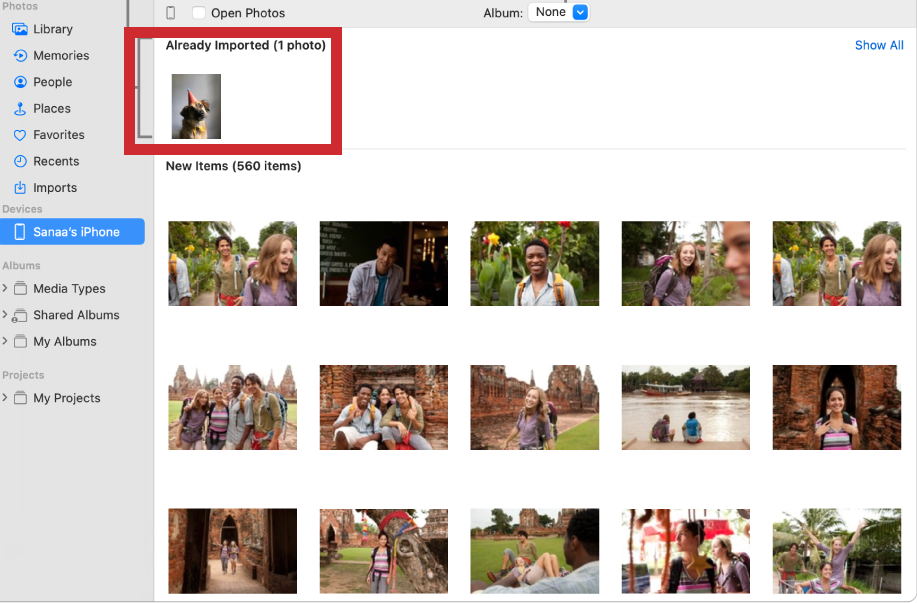Select Places in the sidebar
The width and height of the screenshot is (918, 603).
tap(52, 108)
